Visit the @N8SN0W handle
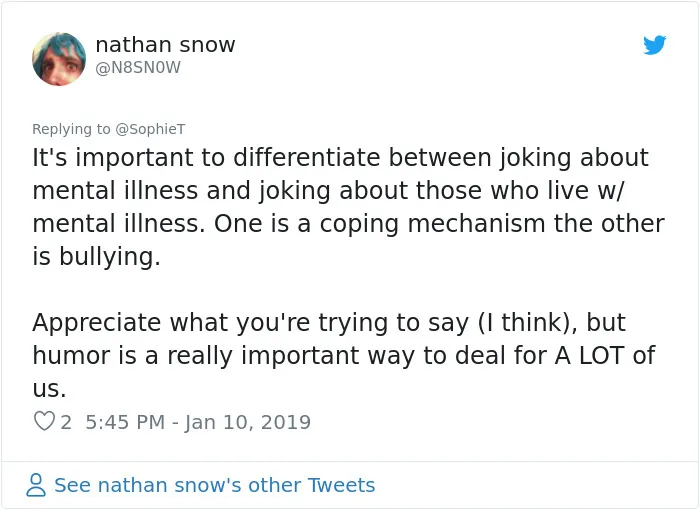Image resolution: width=700 pixels, height=510 pixels. point(138,68)
